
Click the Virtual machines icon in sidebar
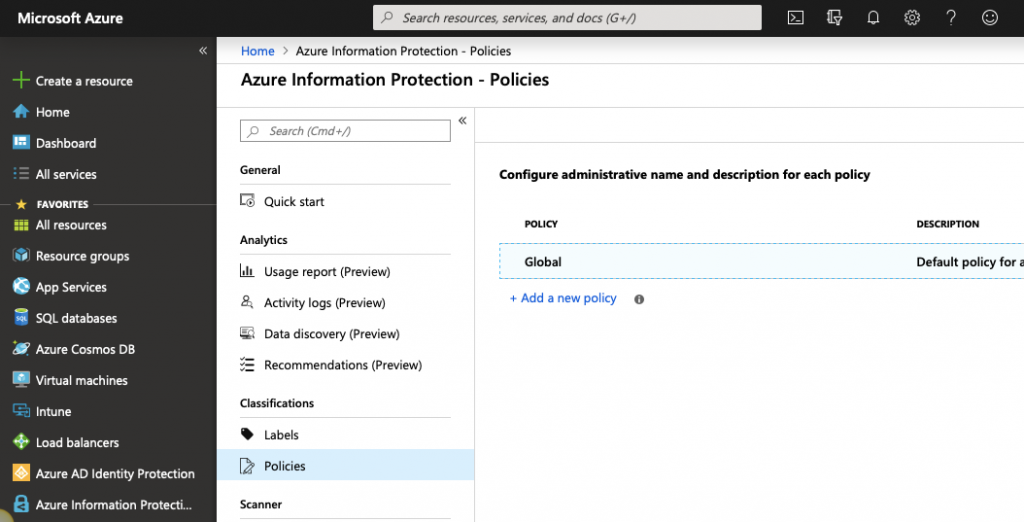click(20, 380)
